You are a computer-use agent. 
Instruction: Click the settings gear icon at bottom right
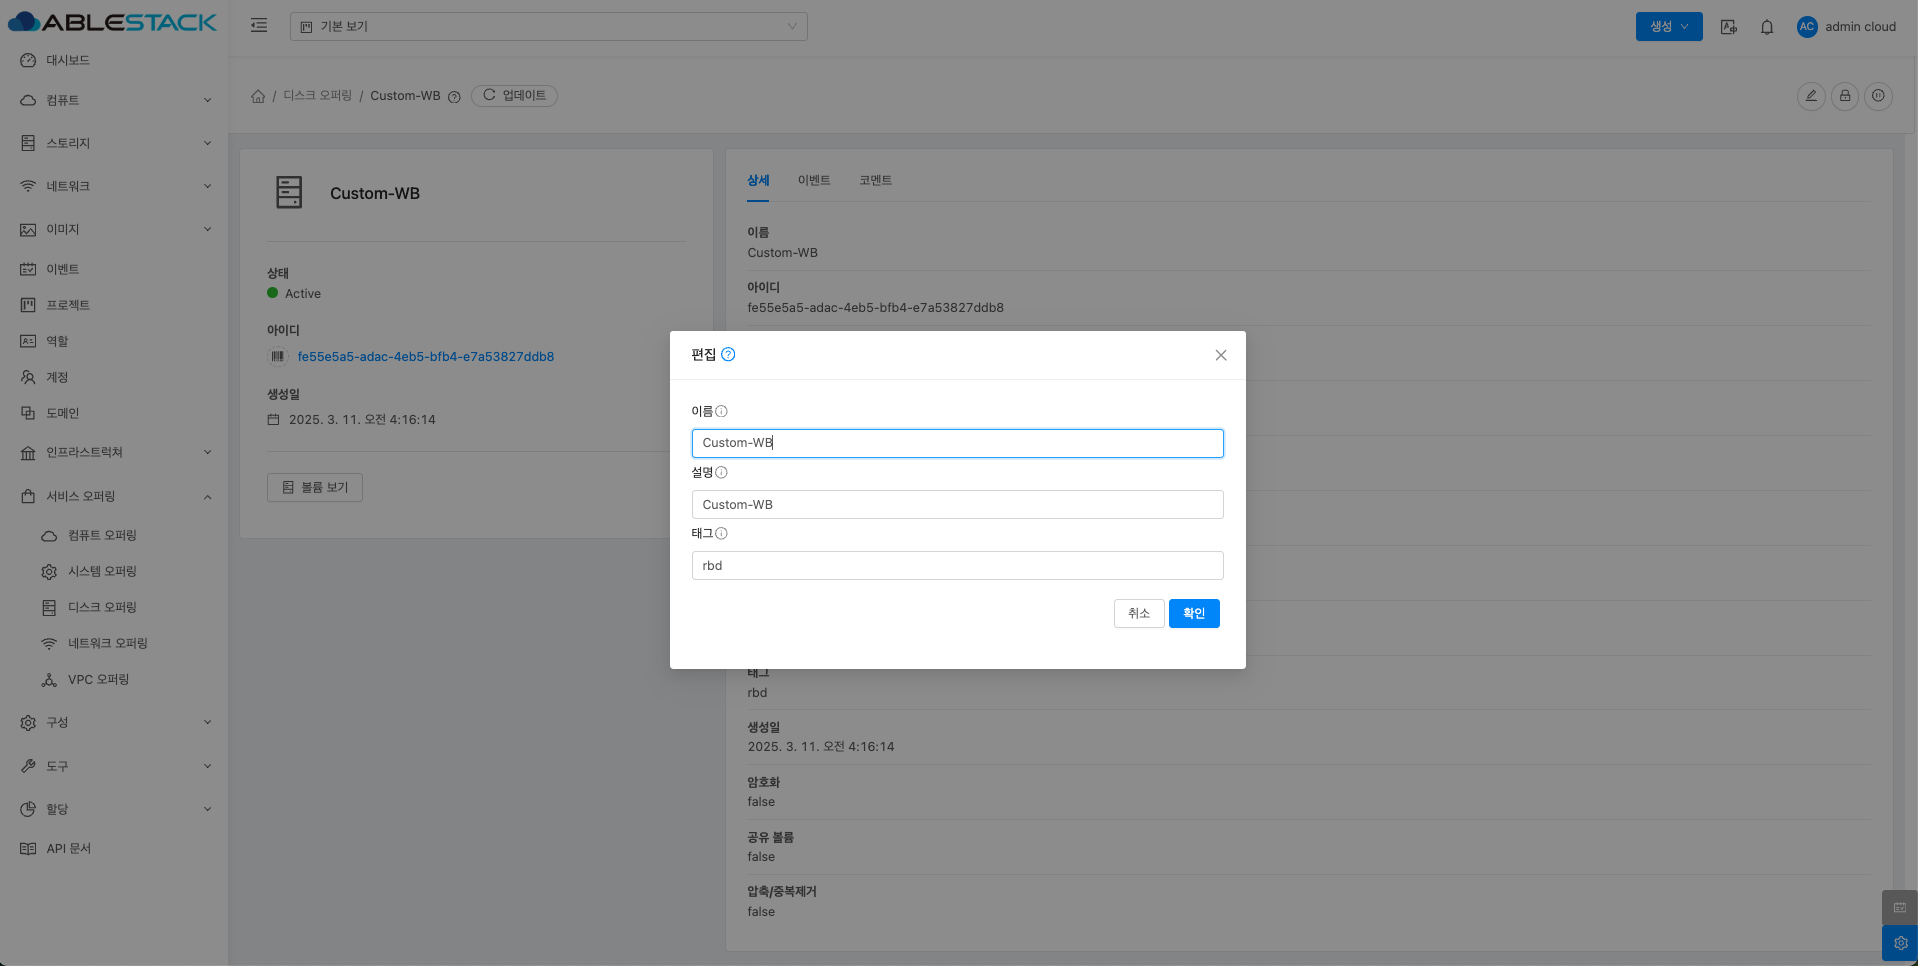(1900, 943)
